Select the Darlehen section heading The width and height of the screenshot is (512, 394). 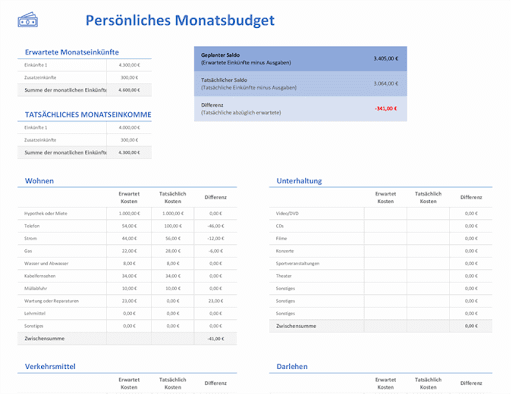pos(292,367)
